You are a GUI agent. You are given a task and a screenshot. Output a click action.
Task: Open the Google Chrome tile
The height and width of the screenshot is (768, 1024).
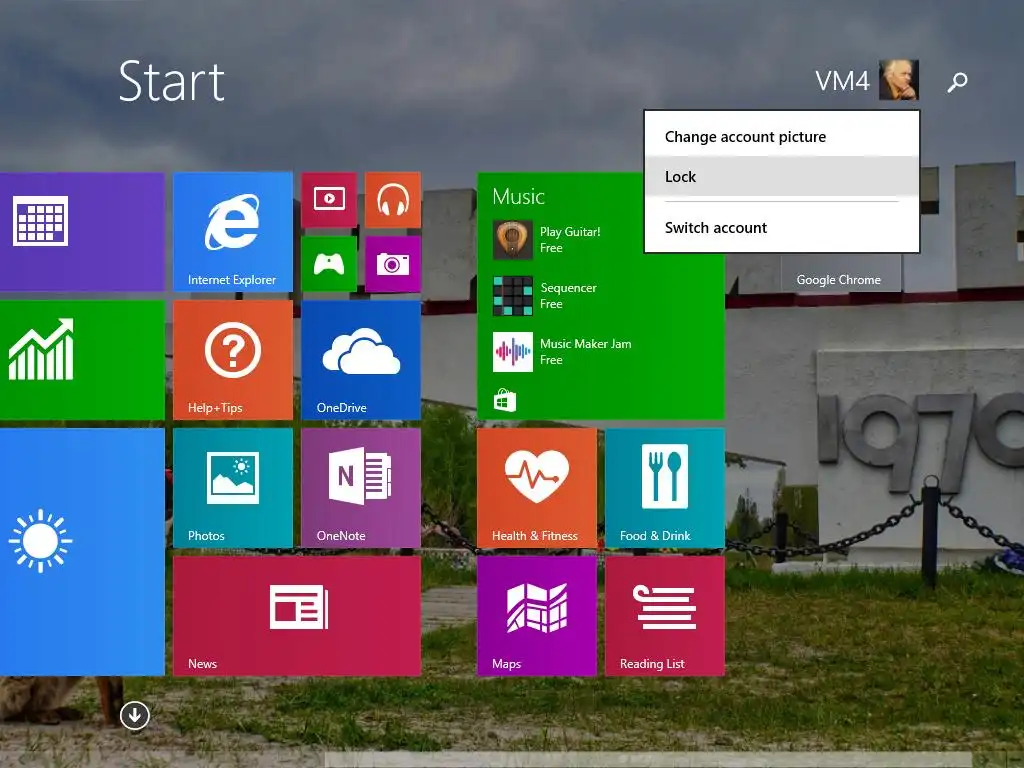(x=841, y=272)
